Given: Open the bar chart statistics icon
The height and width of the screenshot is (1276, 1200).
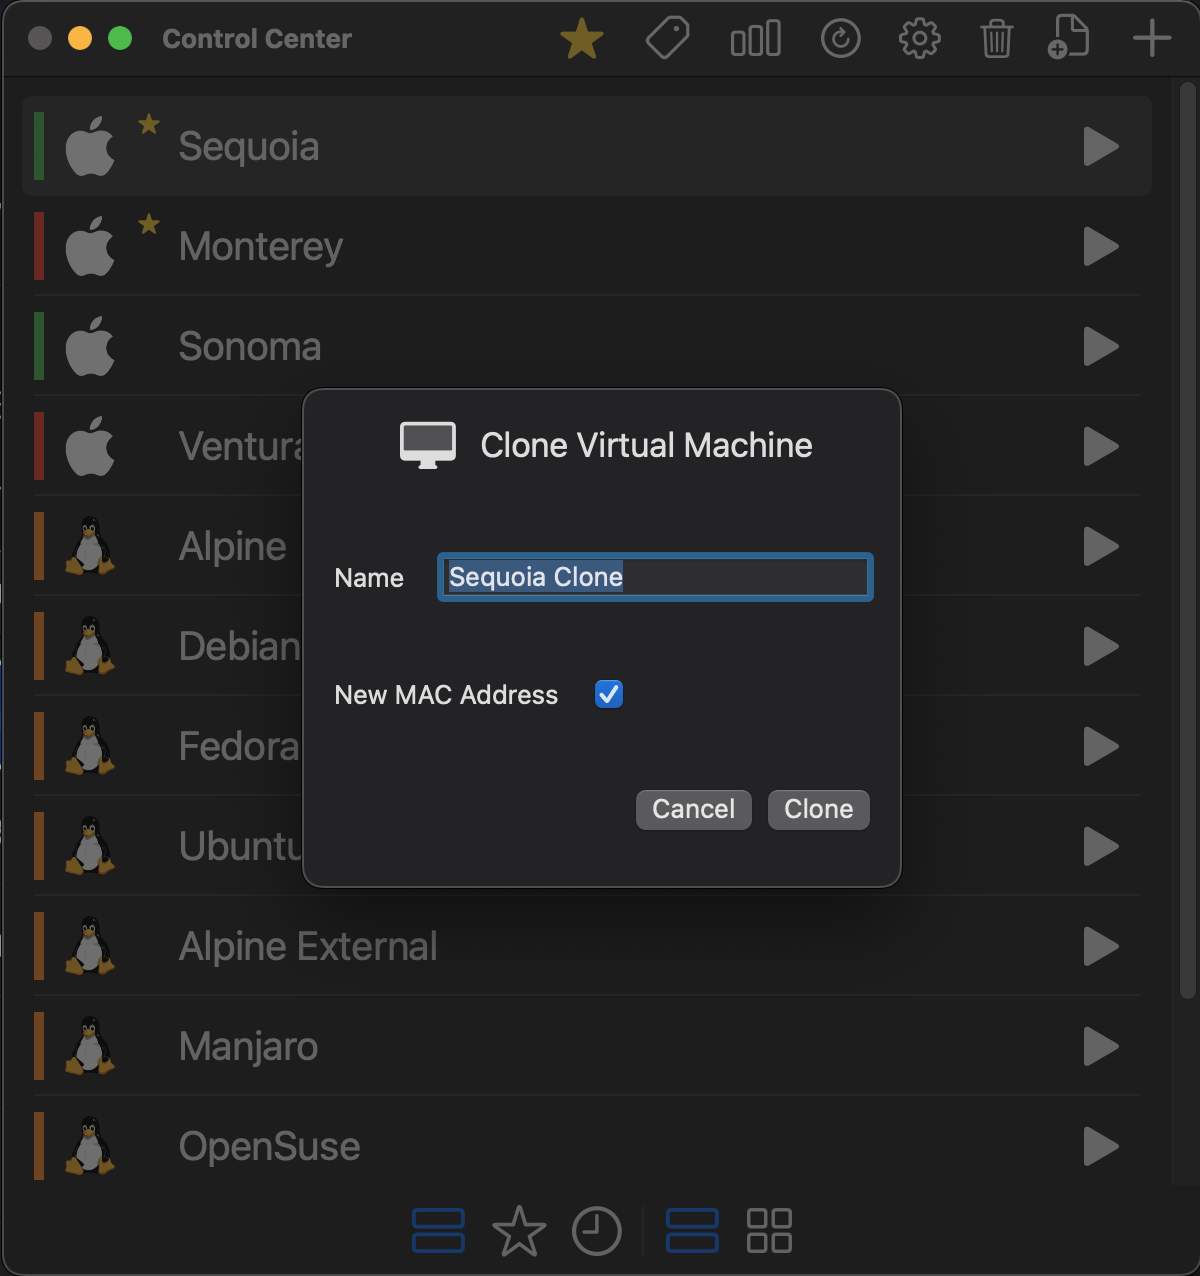Looking at the screenshot, I should pos(756,40).
